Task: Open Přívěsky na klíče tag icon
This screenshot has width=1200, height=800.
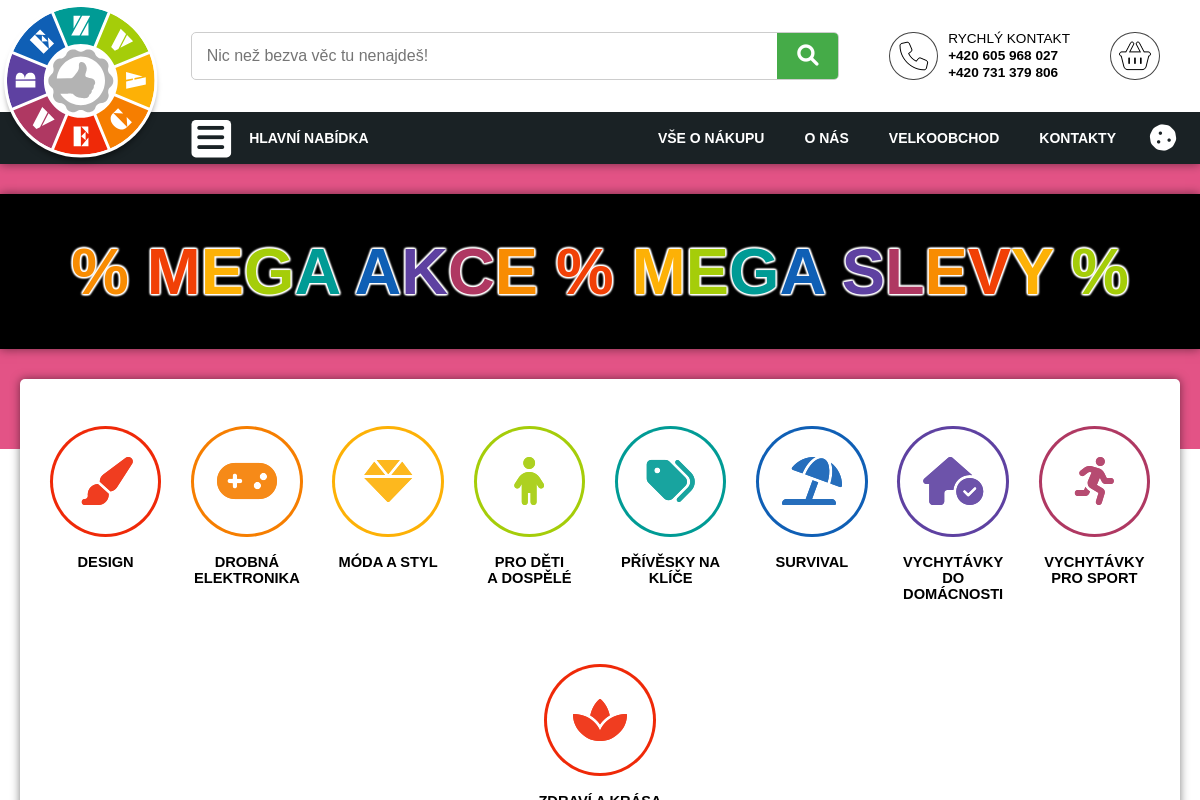Action: point(670,481)
